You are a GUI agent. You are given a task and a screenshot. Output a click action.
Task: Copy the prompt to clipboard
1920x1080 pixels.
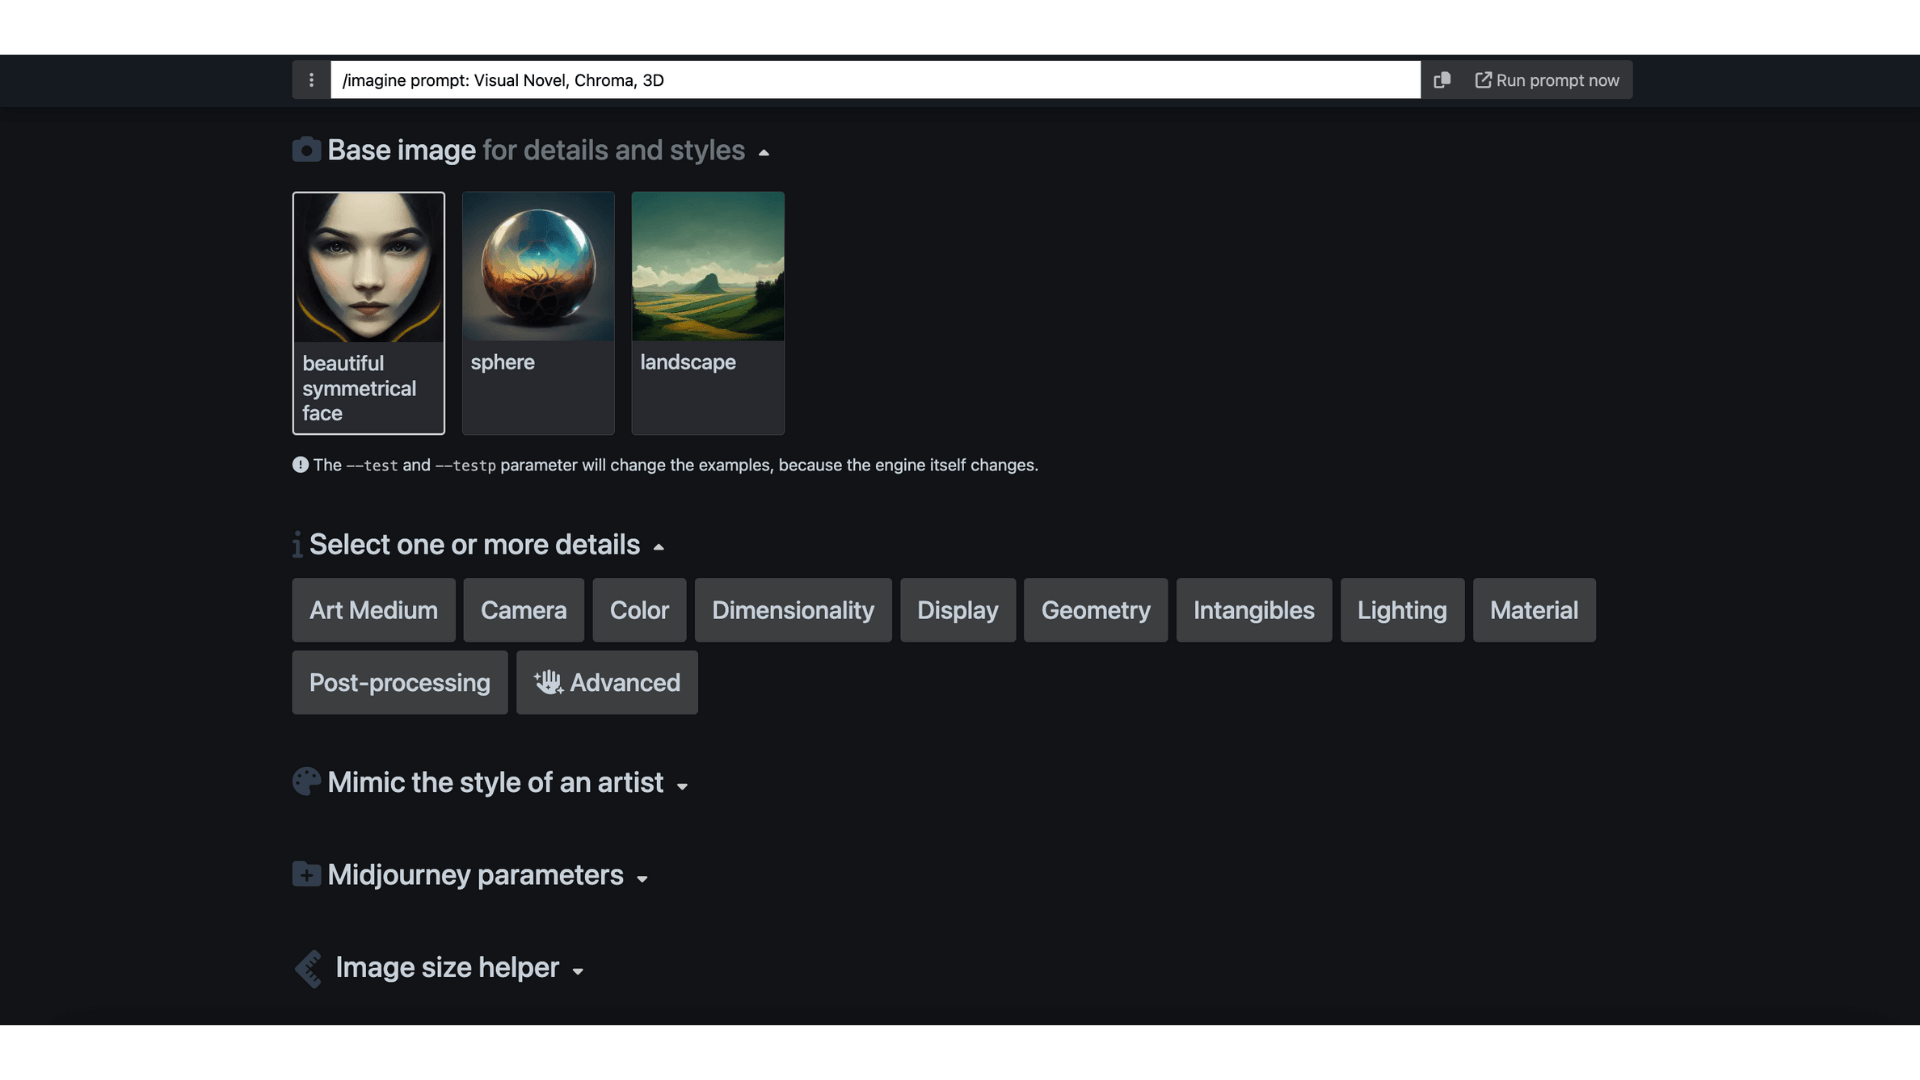[1442, 80]
